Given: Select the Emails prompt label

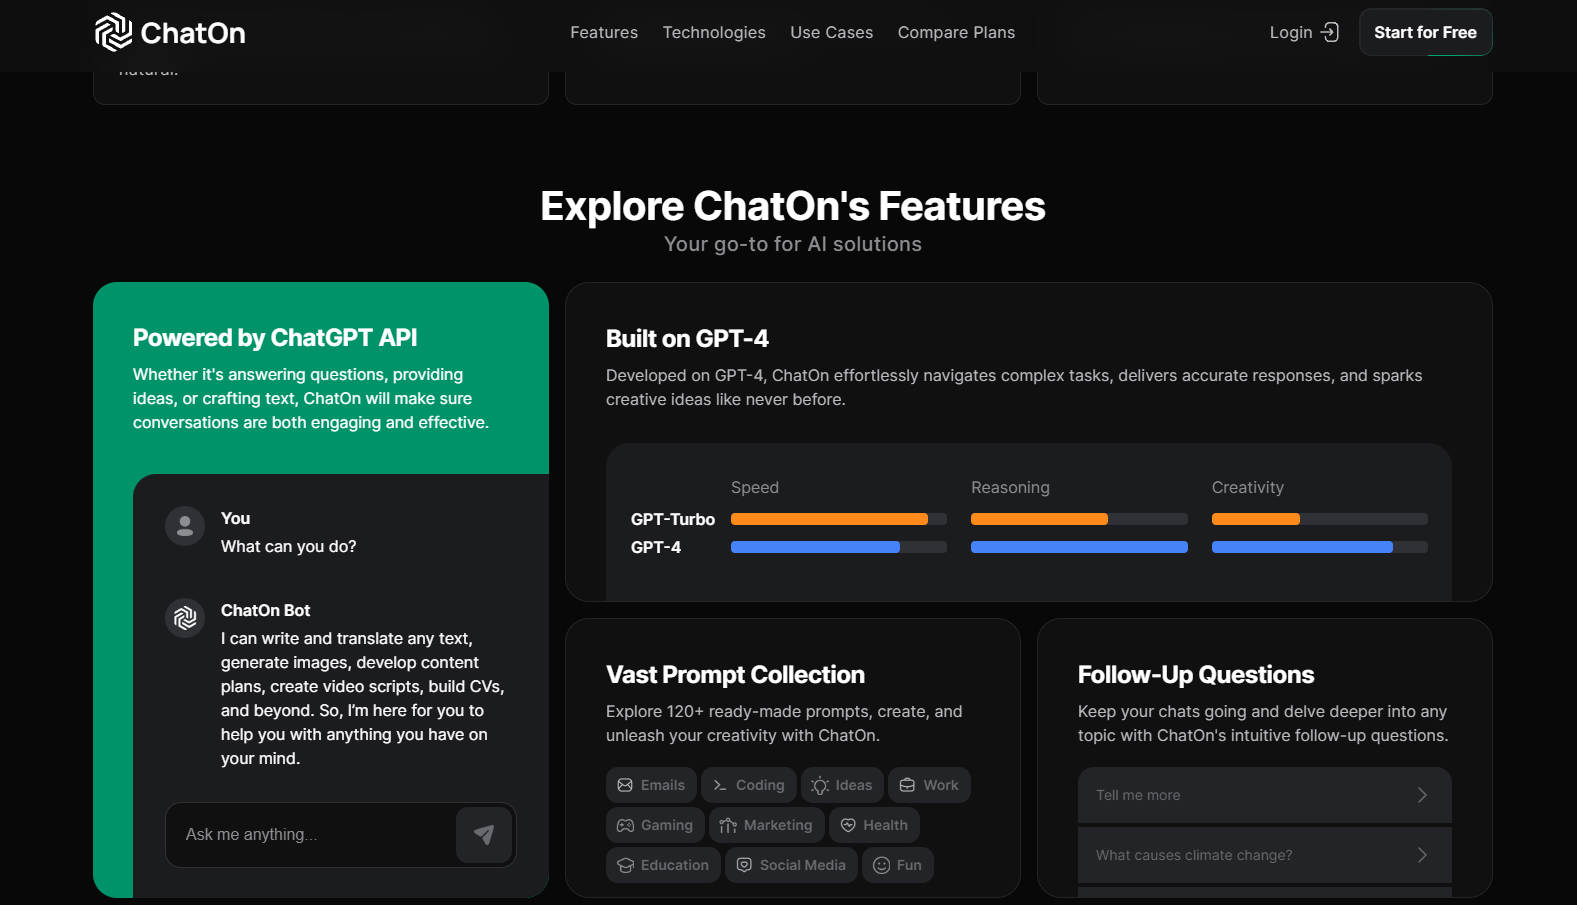Looking at the screenshot, I should coord(663,785).
